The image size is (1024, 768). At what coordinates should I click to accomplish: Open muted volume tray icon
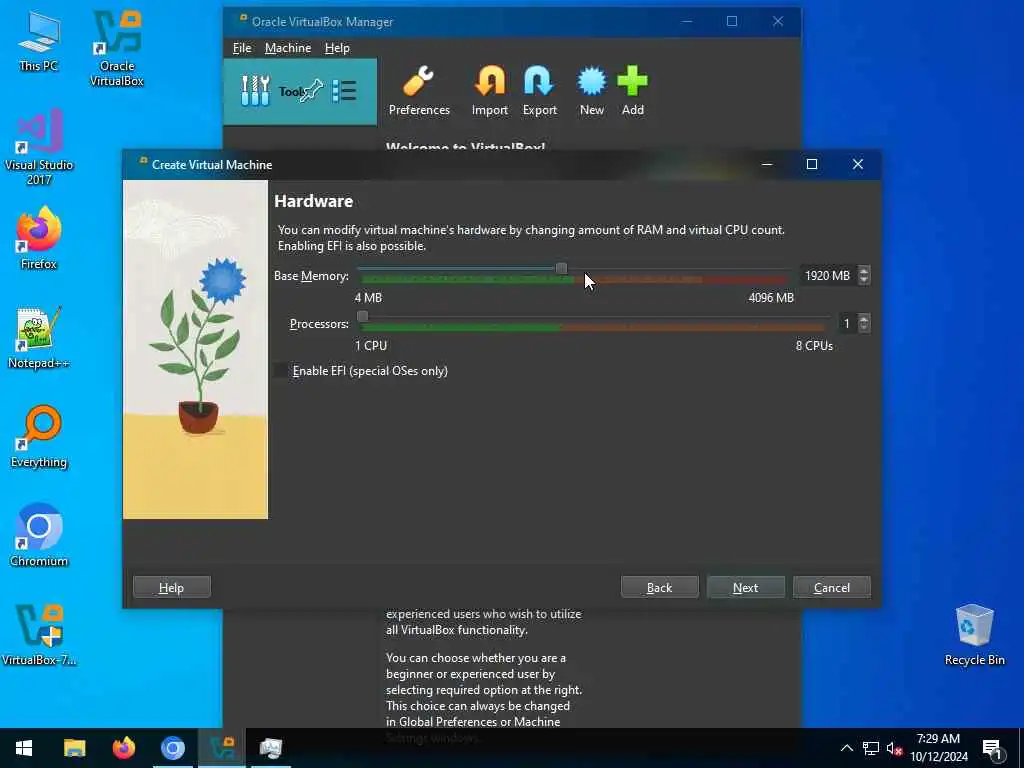click(895, 748)
